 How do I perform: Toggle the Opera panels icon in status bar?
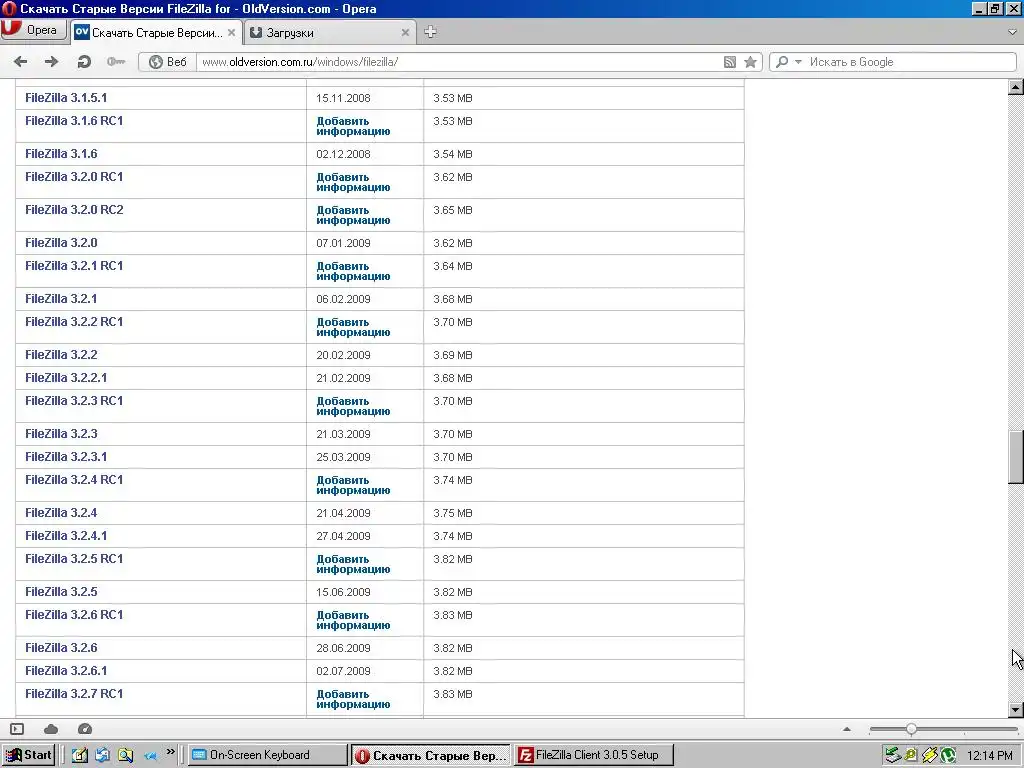coord(17,729)
